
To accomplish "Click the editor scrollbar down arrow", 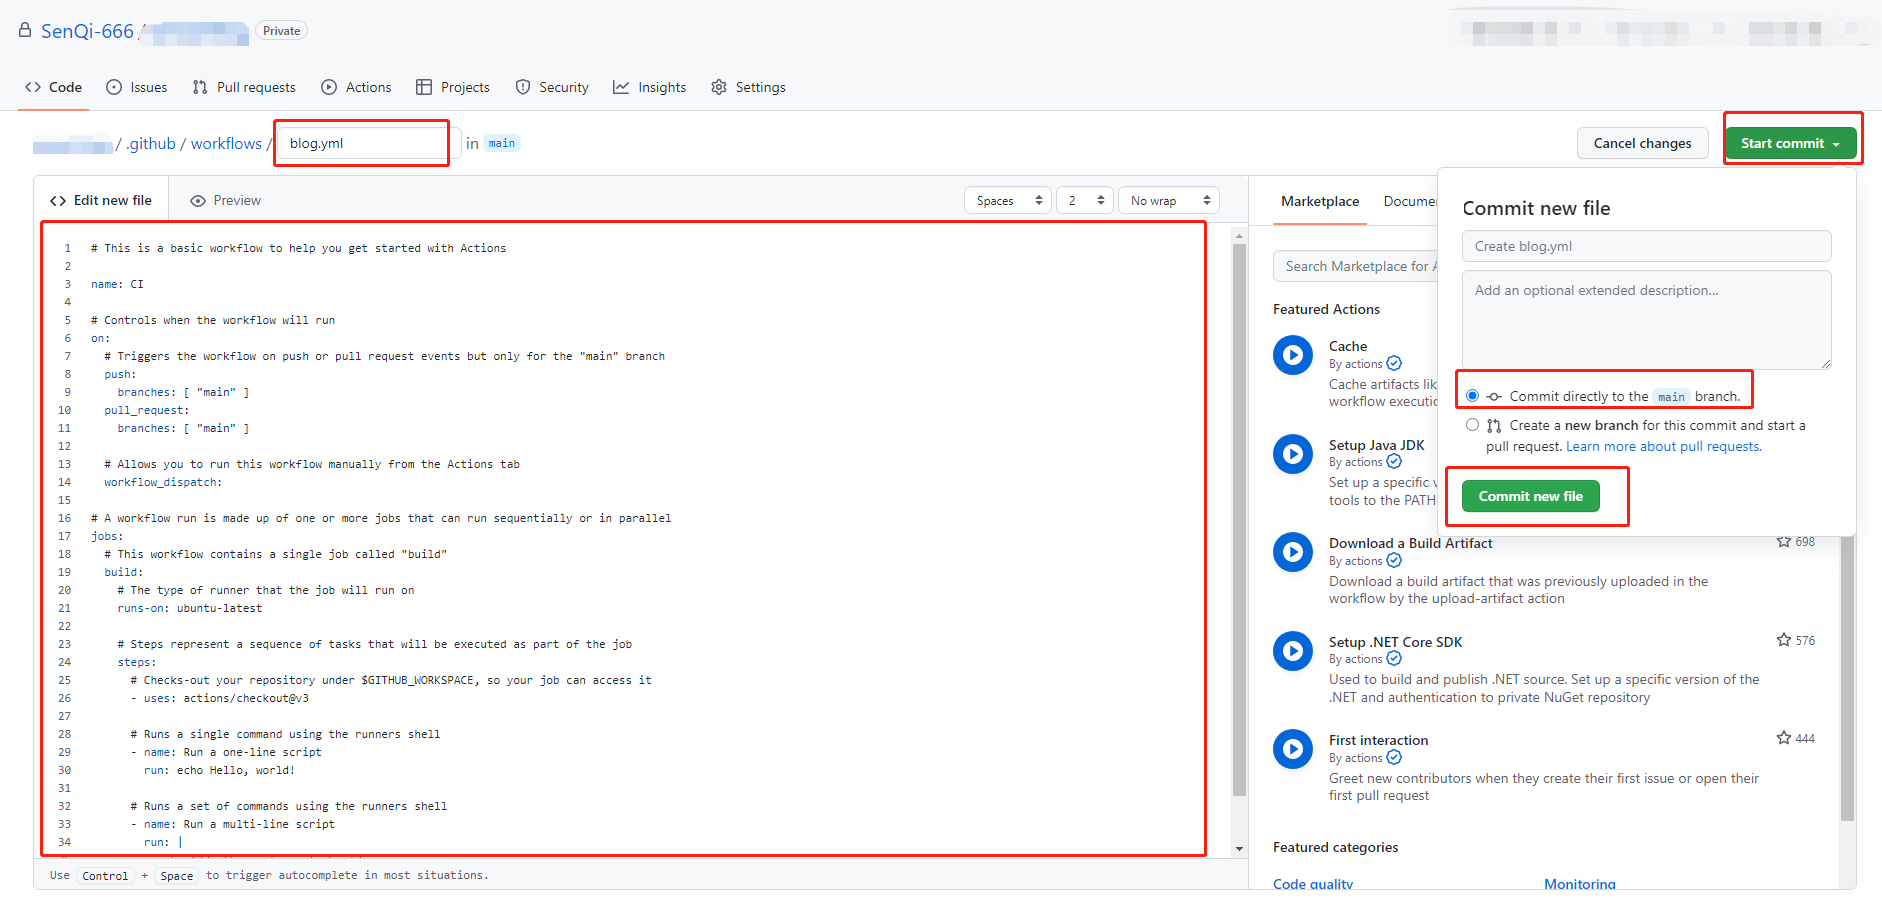I will click(x=1240, y=848).
